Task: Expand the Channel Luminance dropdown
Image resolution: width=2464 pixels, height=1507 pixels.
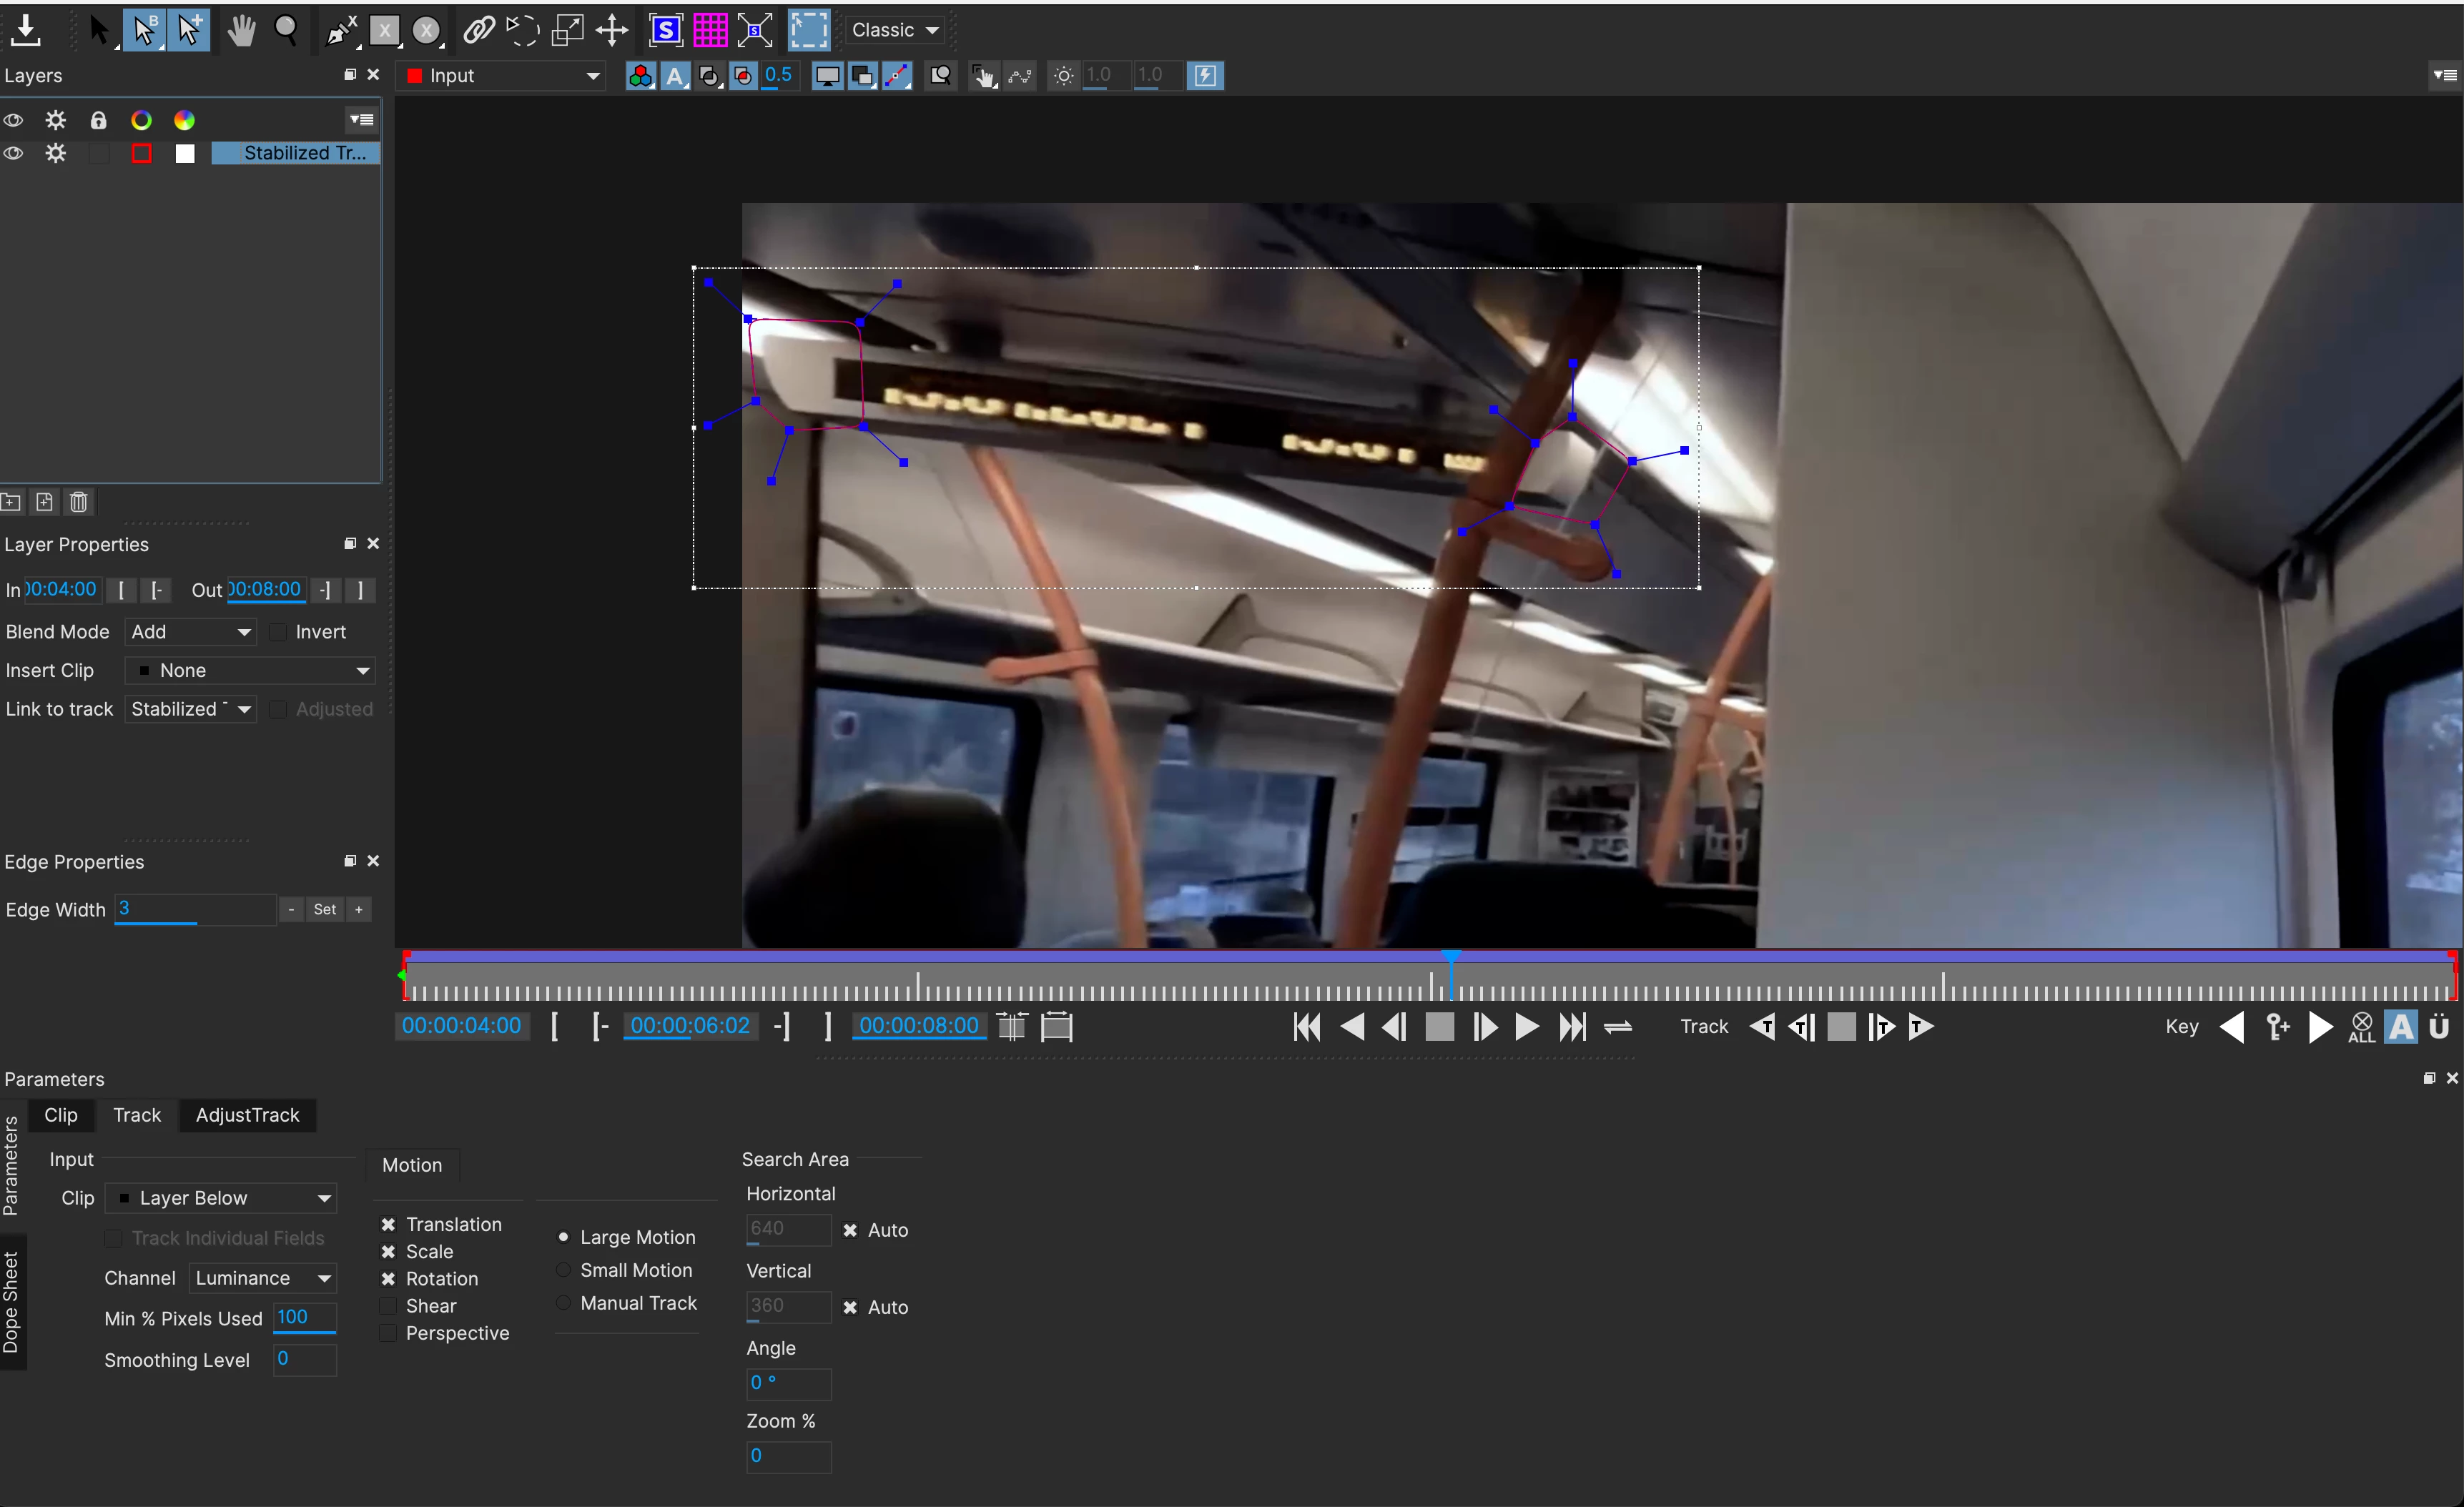Action: click(263, 1278)
